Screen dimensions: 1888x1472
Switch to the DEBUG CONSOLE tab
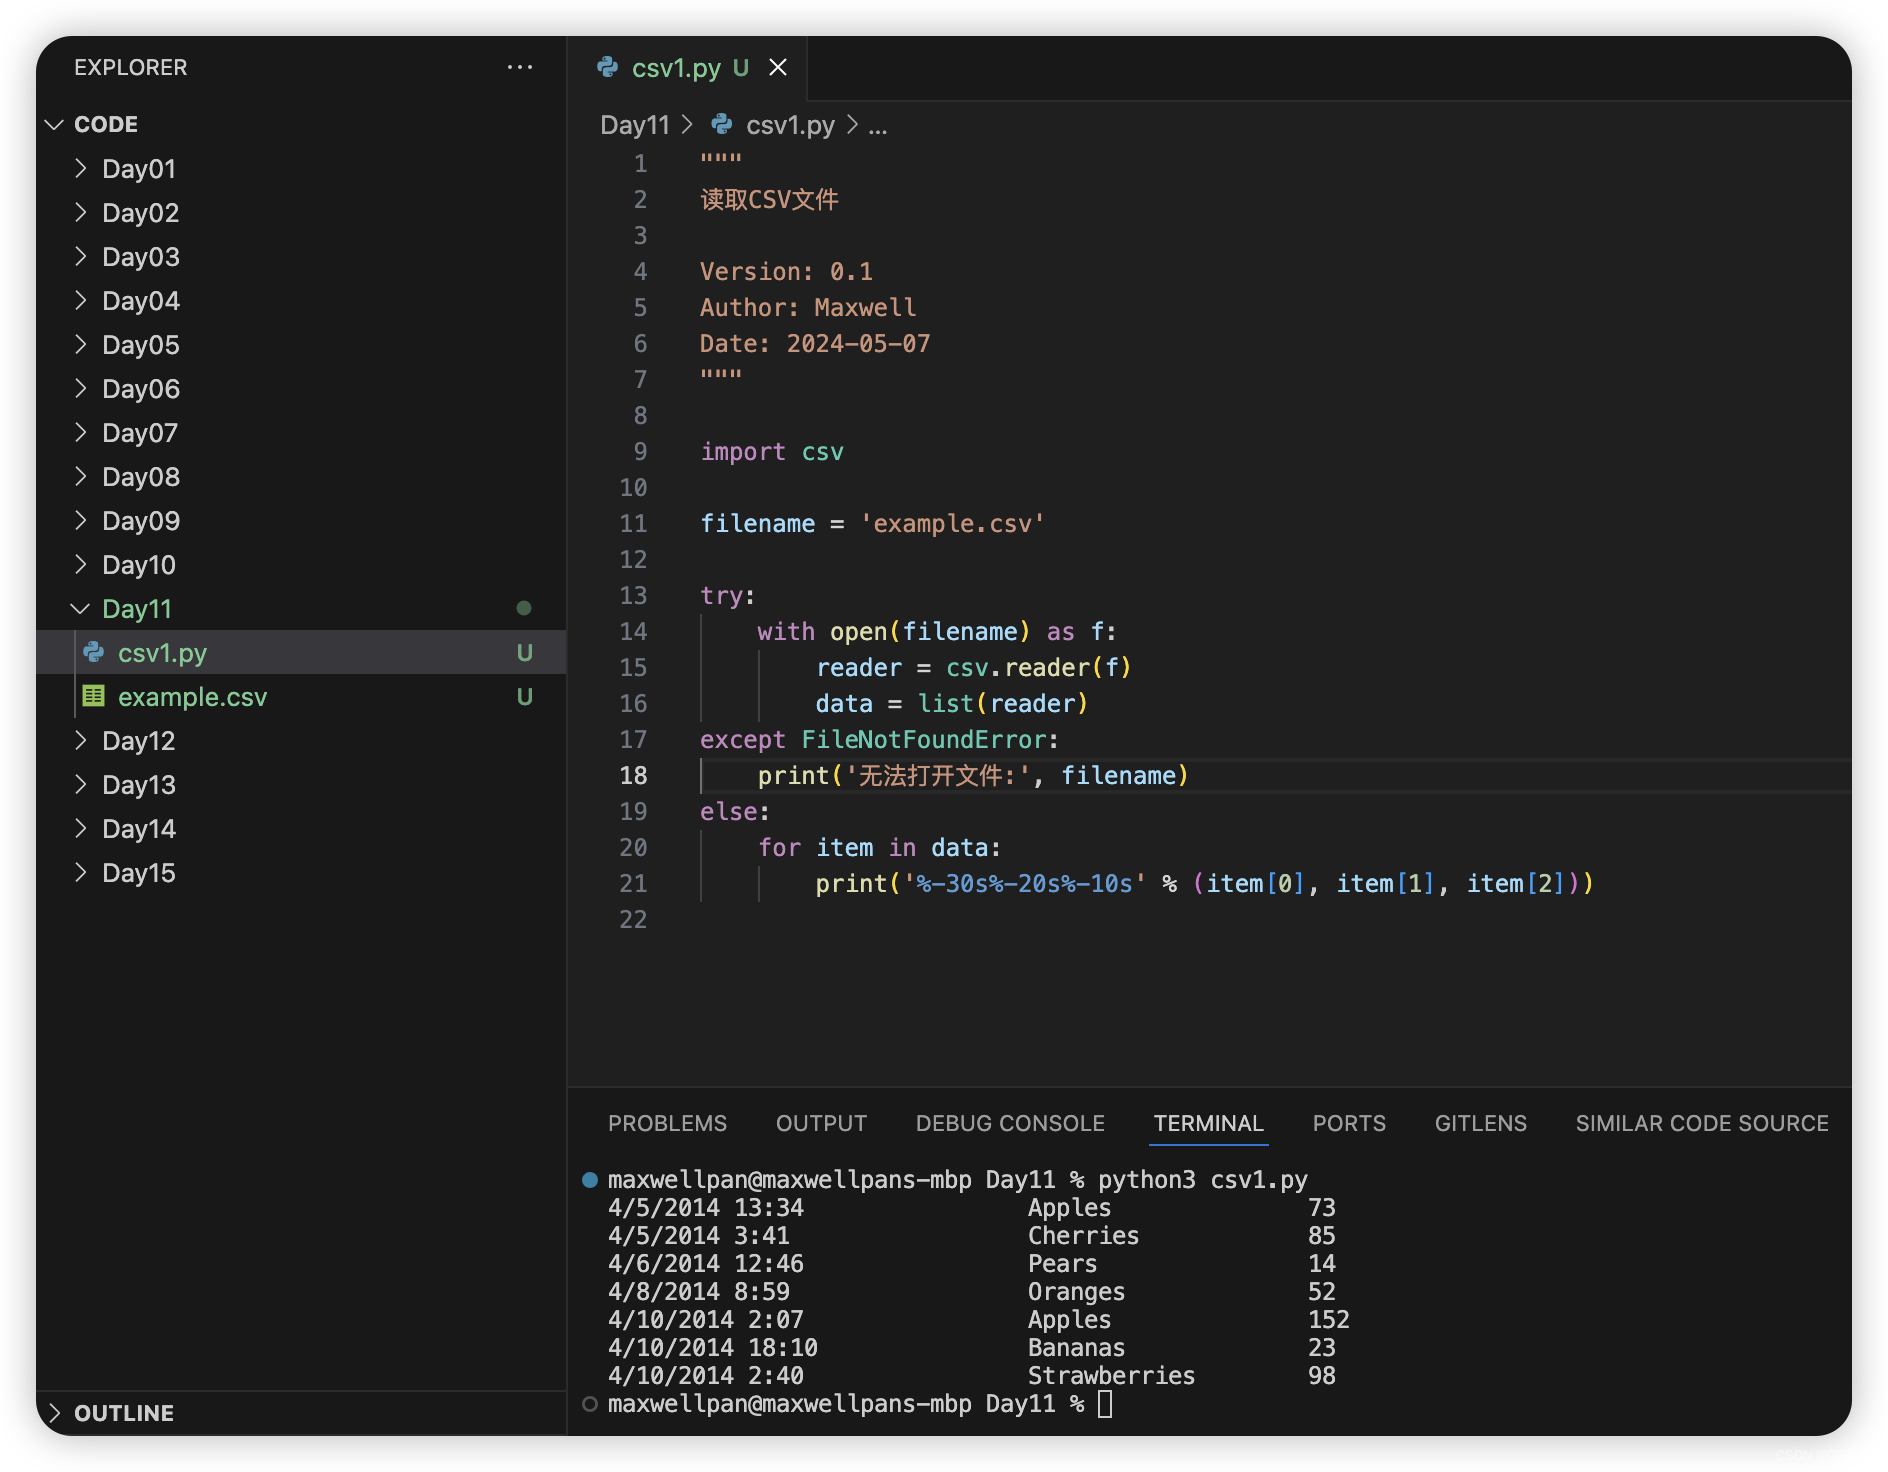[1010, 1123]
